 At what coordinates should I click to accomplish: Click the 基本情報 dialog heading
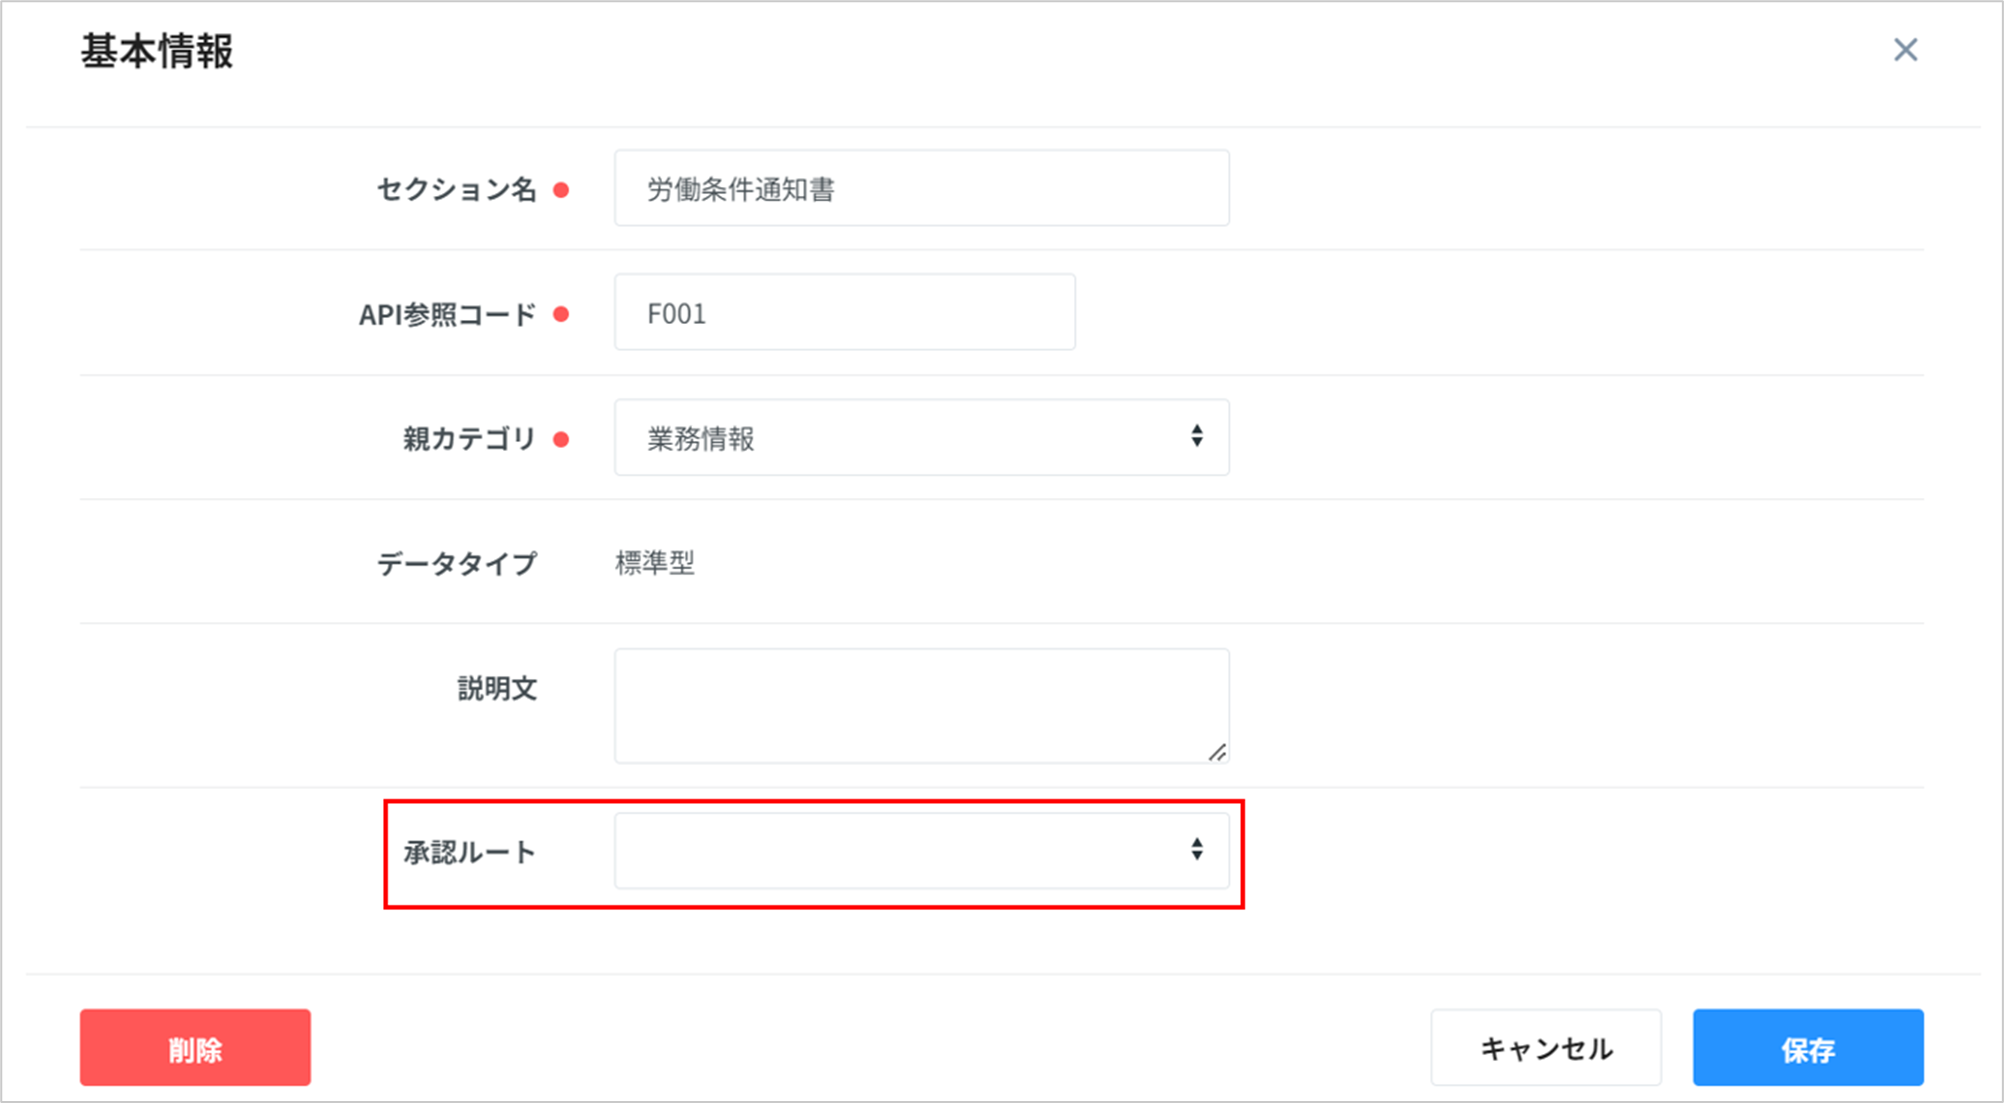[157, 52]
